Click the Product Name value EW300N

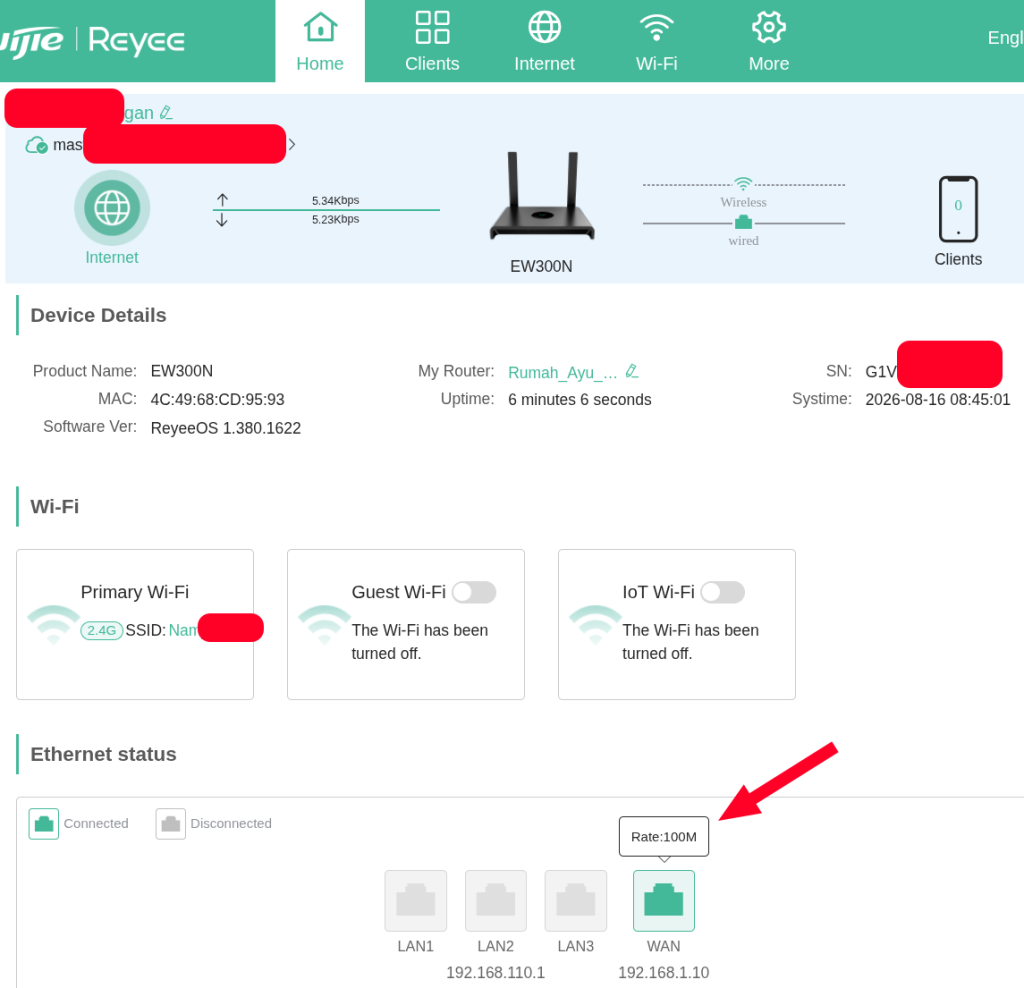pyautogui.click(x=182, y=371)
